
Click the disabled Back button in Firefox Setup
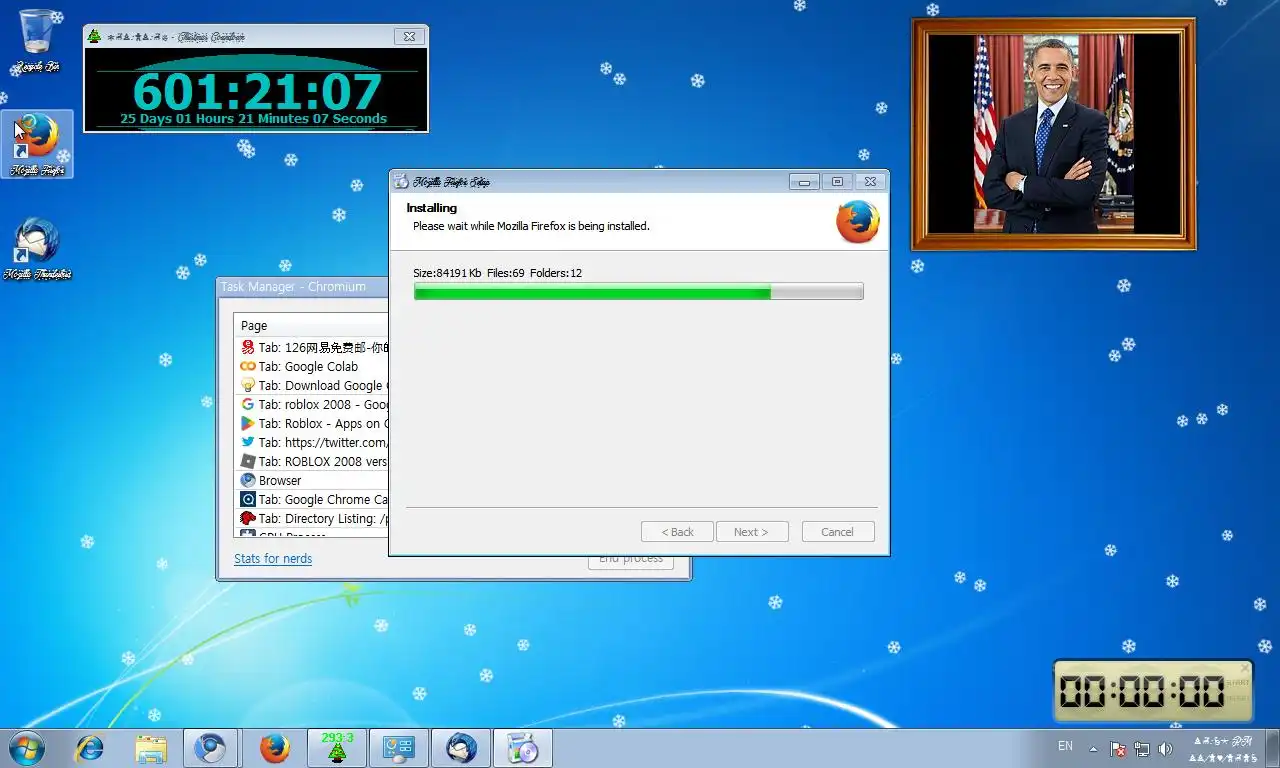click(677, 532)
